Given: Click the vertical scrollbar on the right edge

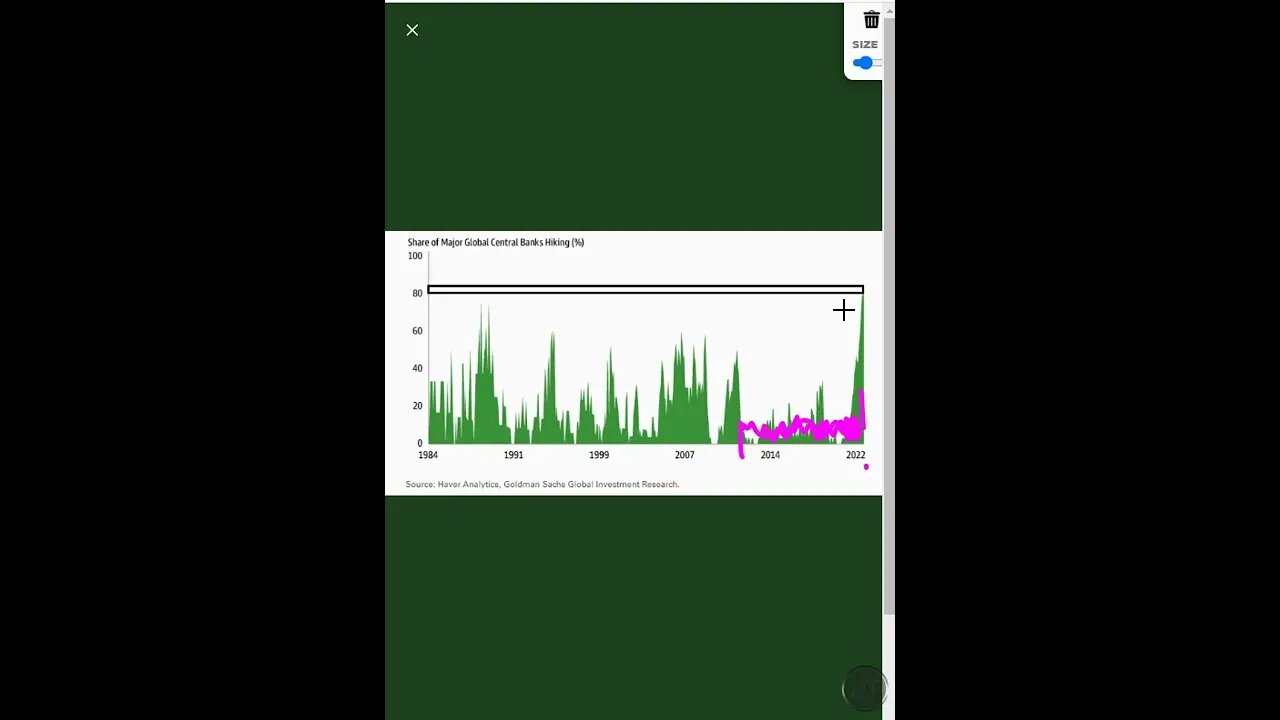Looking at the screenshot, I should pyautogui.click(x=889, y=314).
